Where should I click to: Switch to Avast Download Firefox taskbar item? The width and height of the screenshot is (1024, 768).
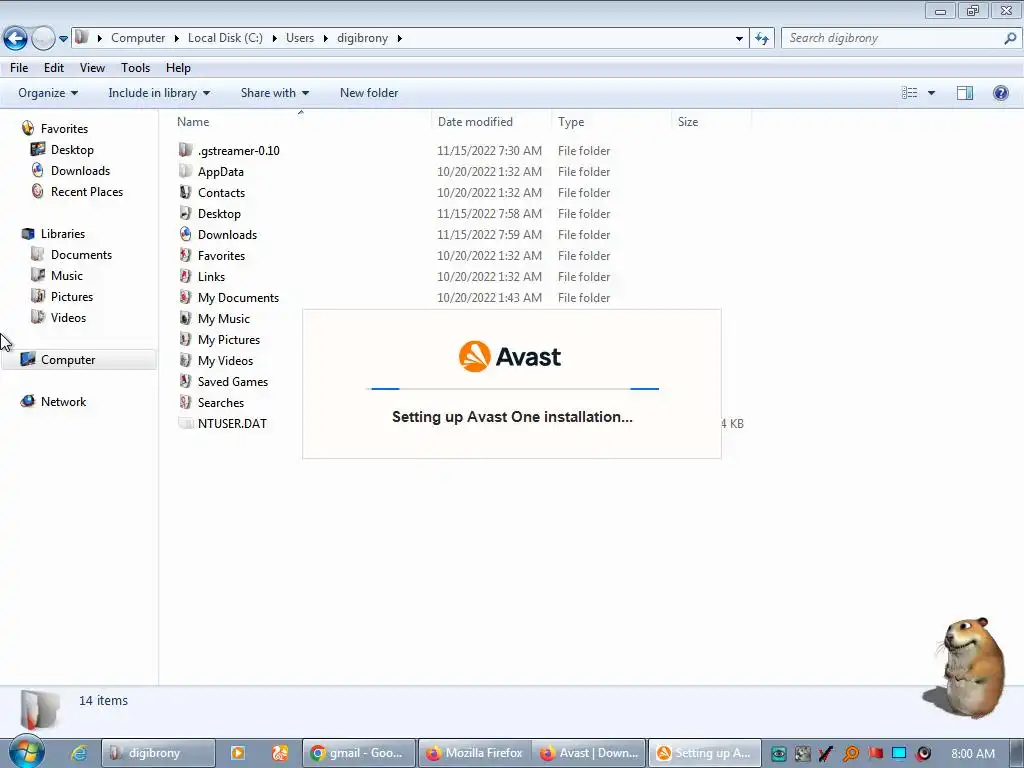pos(589,753)
